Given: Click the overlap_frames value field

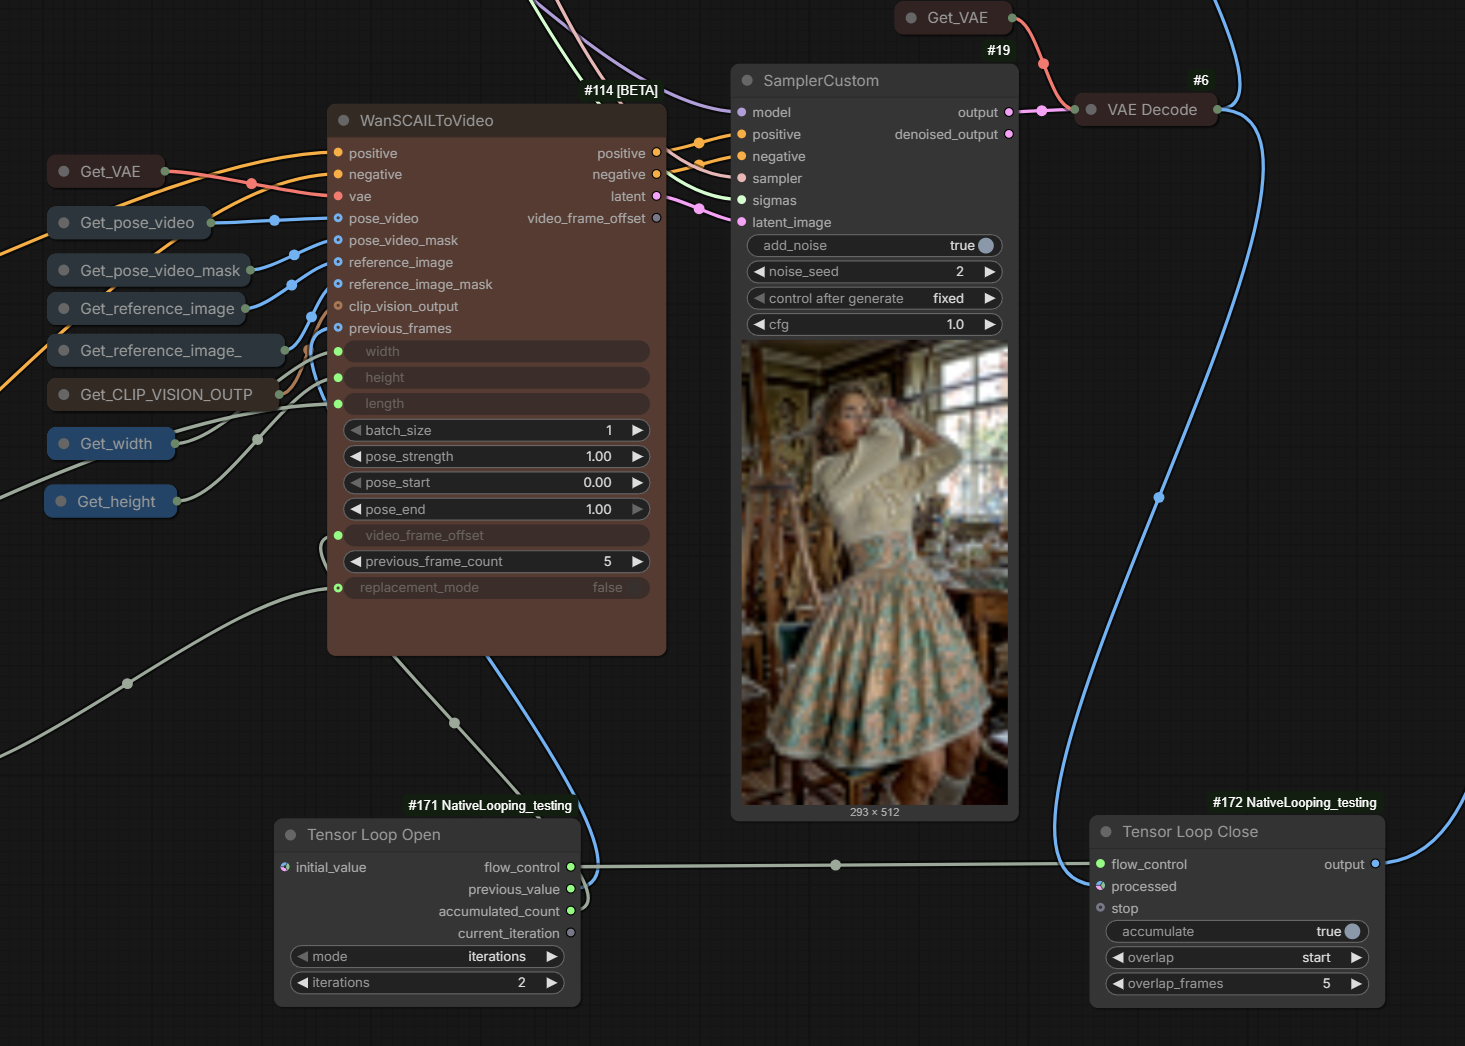Looking at the screenshot, I should click(1237, 983).
